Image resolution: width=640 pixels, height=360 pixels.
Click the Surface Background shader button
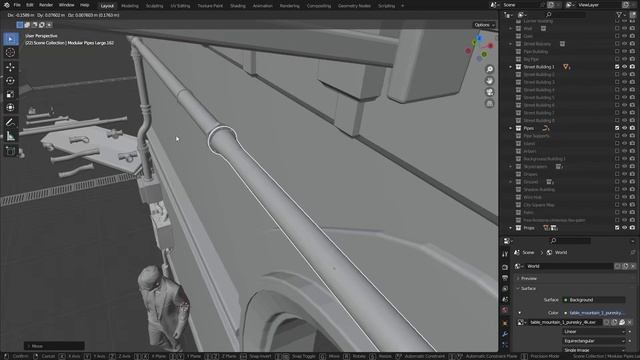[x=594, y=300]
